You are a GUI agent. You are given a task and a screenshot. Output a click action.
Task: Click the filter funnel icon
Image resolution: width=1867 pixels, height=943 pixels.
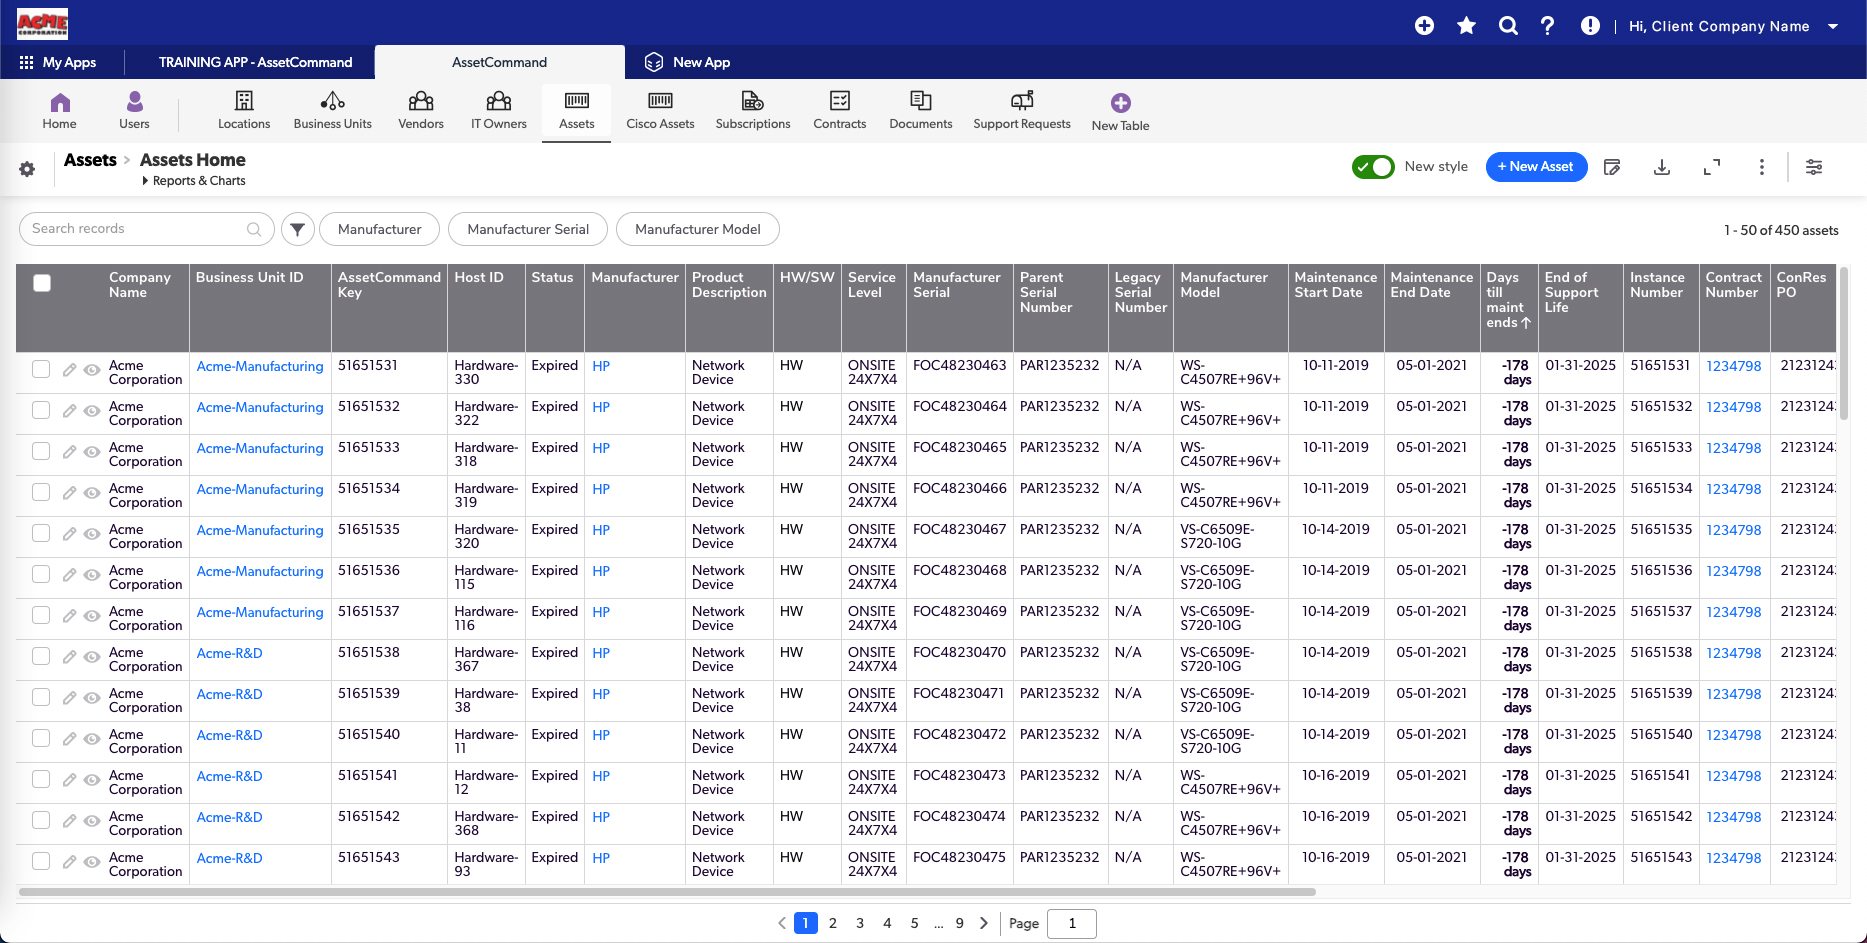tap(297, 229)
